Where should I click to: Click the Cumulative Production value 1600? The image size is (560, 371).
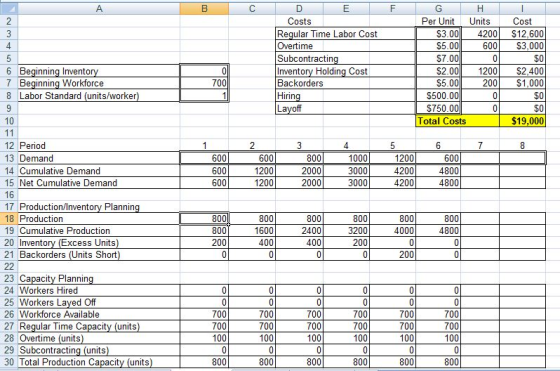click(252, 231)
